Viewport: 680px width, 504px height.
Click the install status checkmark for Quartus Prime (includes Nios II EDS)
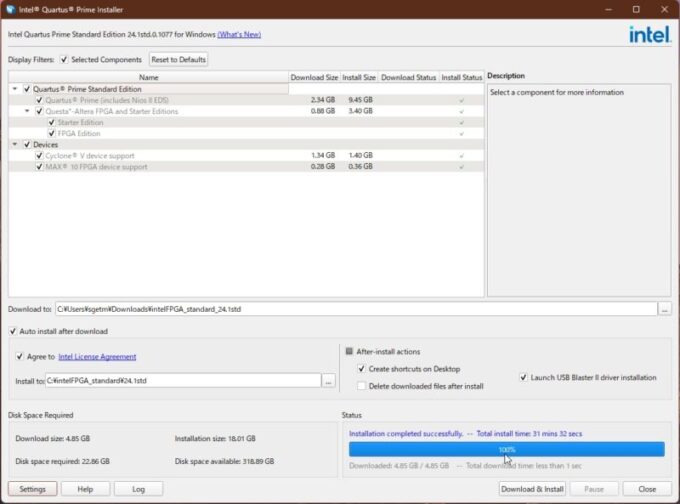(461, 100)
